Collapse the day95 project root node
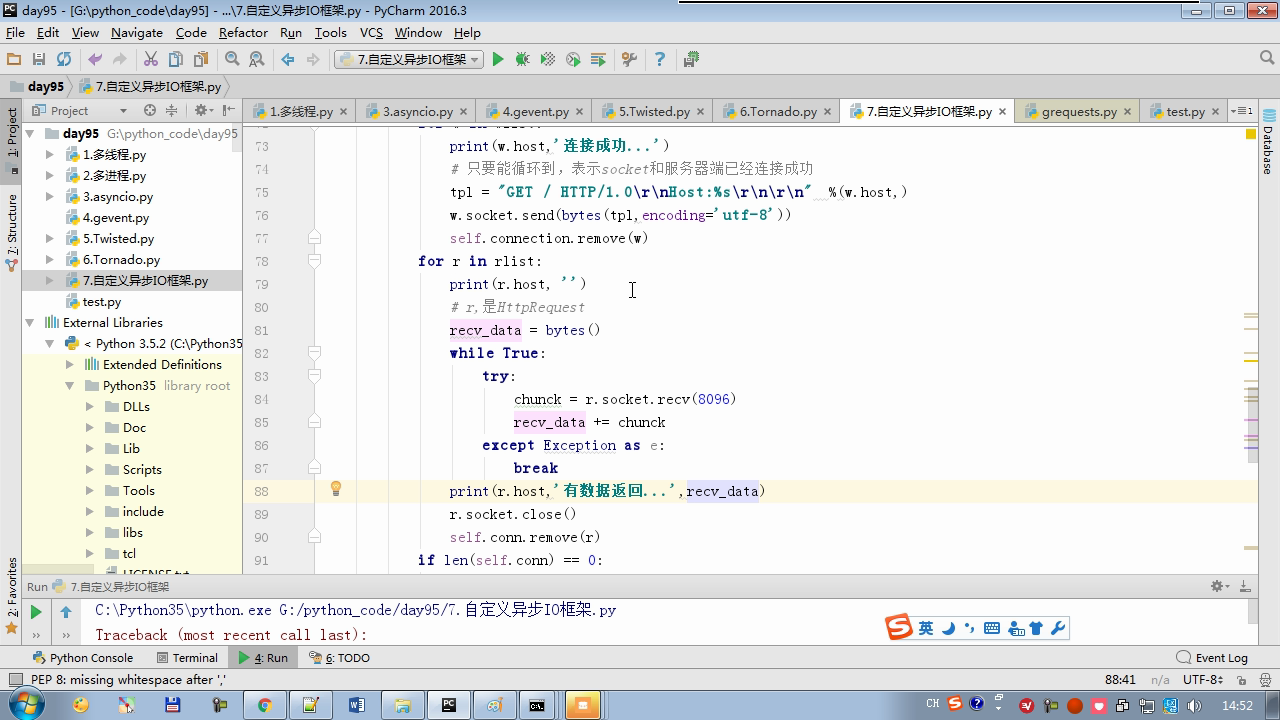This screenshot has height=720, width=1280. pos(30,134)
